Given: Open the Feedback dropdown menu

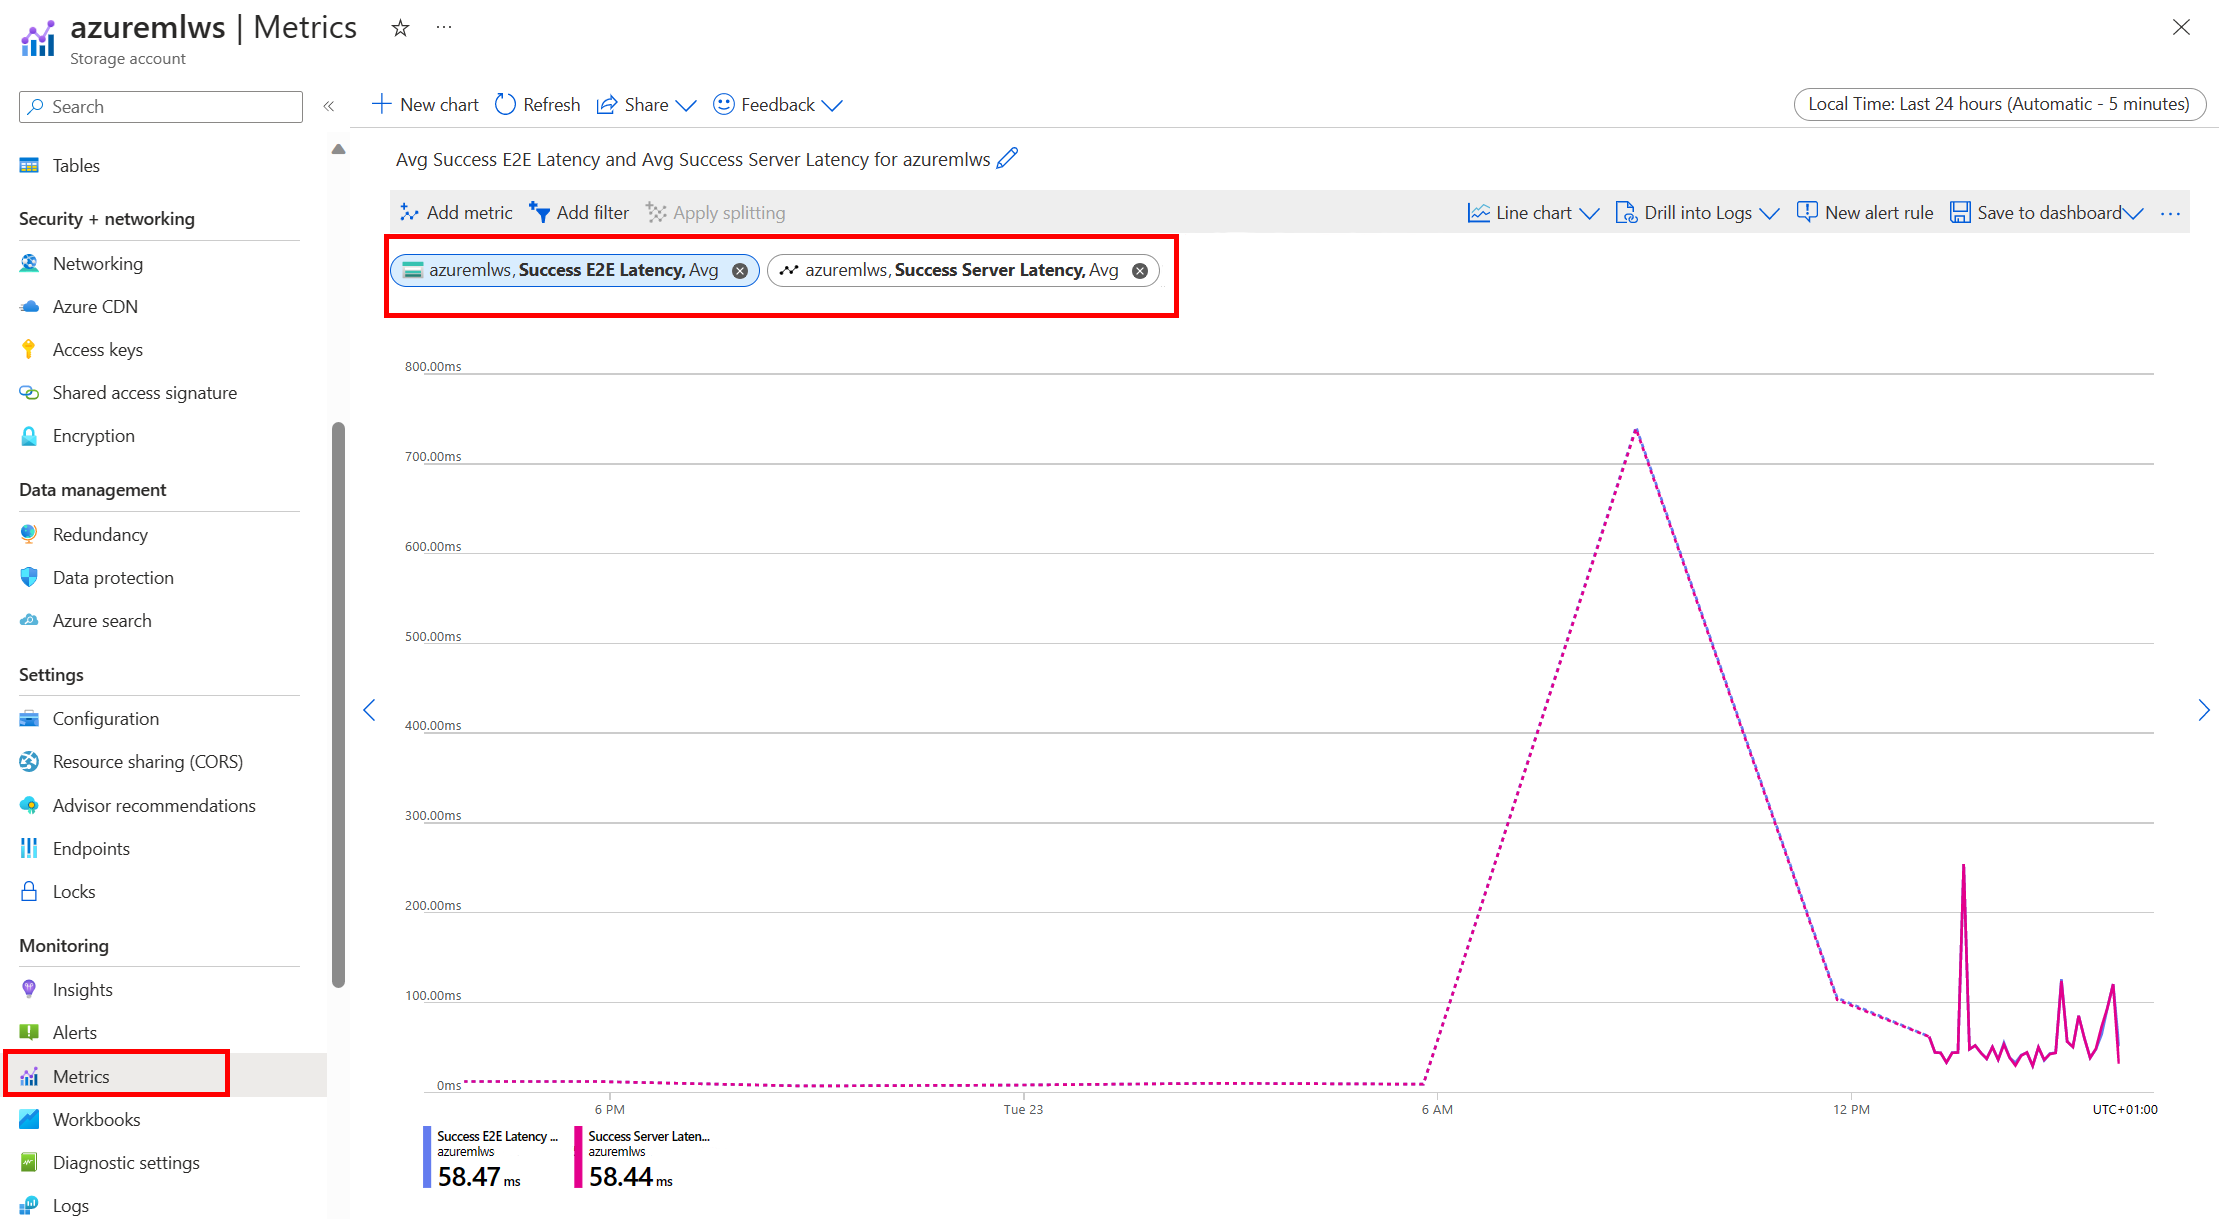Looking at the screenshot, I should tap(777, 105).
